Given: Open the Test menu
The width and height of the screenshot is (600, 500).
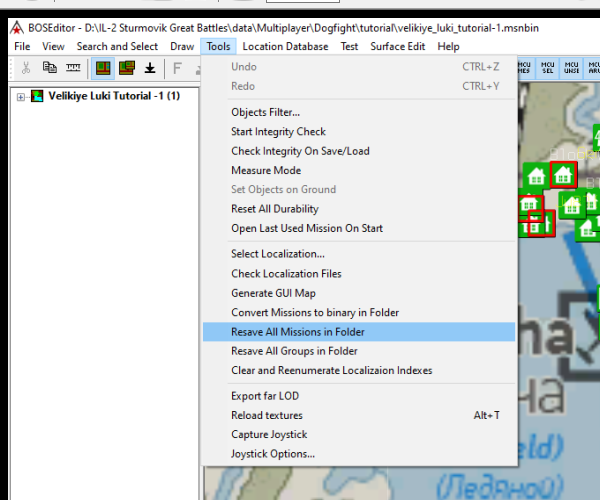Looking at the screenshot, I should pyautogui.click(x=349, y=46).
